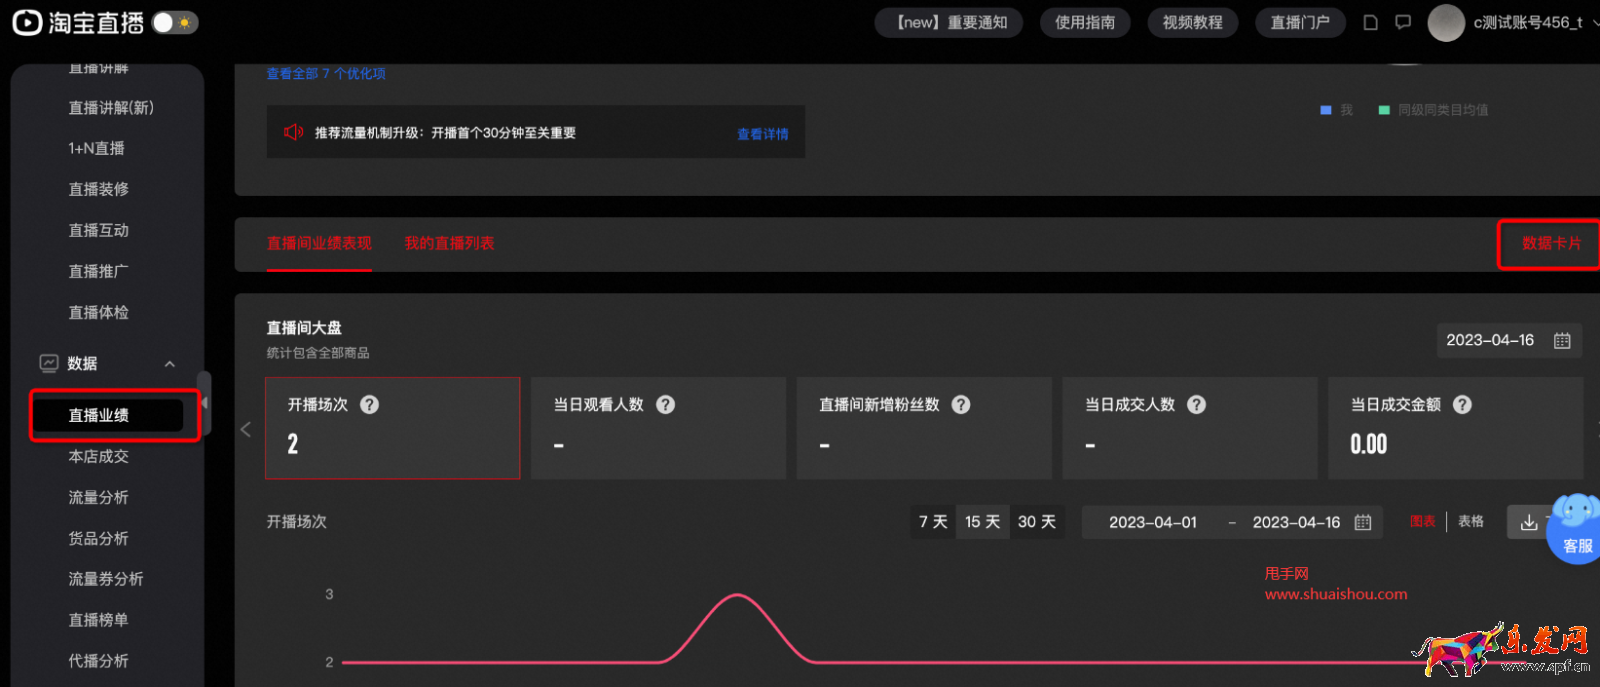Switch to 表格 table view
The image size is (1600, 687).
(x=1471, y=521)
